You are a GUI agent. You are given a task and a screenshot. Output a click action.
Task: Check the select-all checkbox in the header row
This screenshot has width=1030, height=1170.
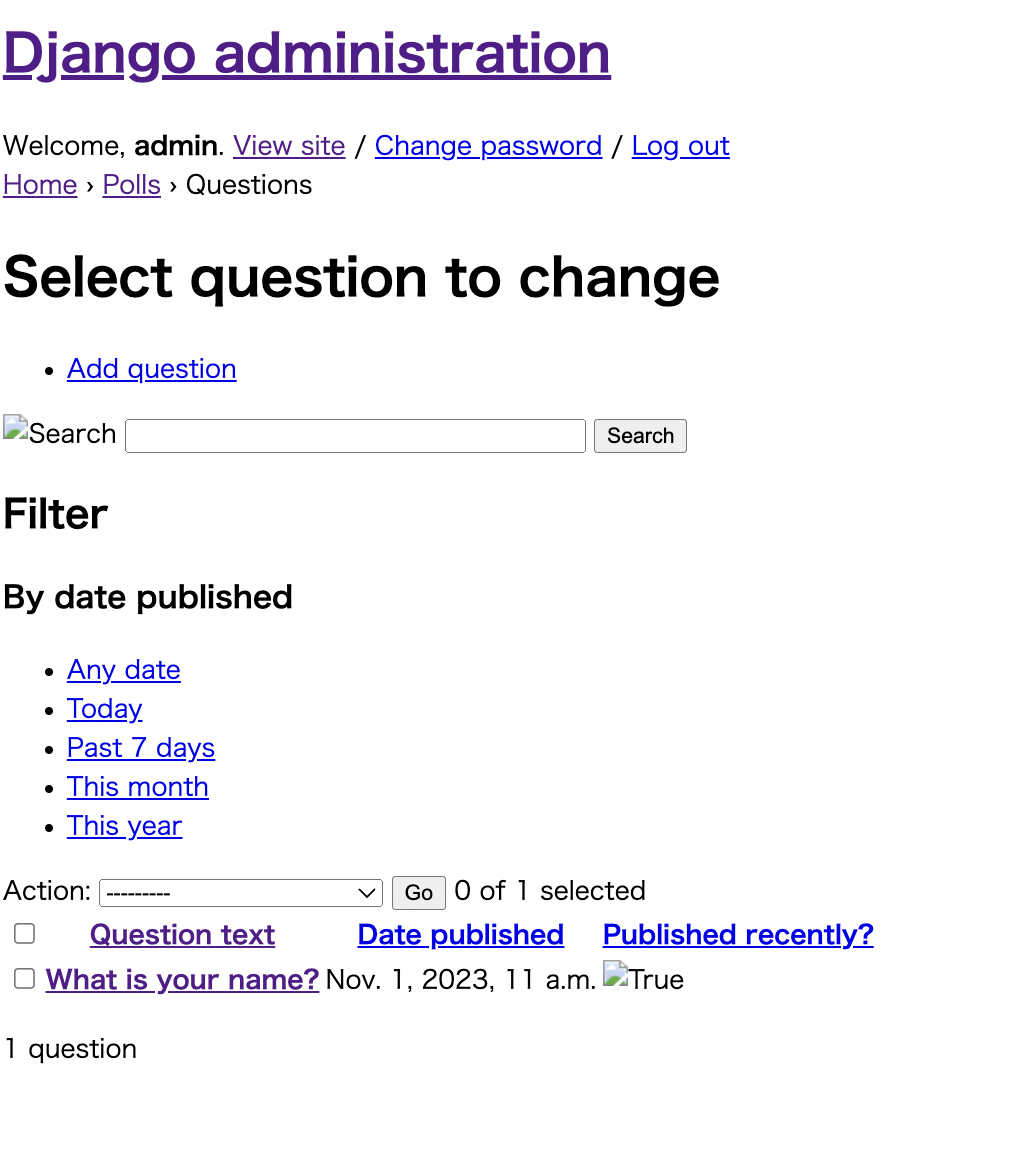(x=24, y=933)
